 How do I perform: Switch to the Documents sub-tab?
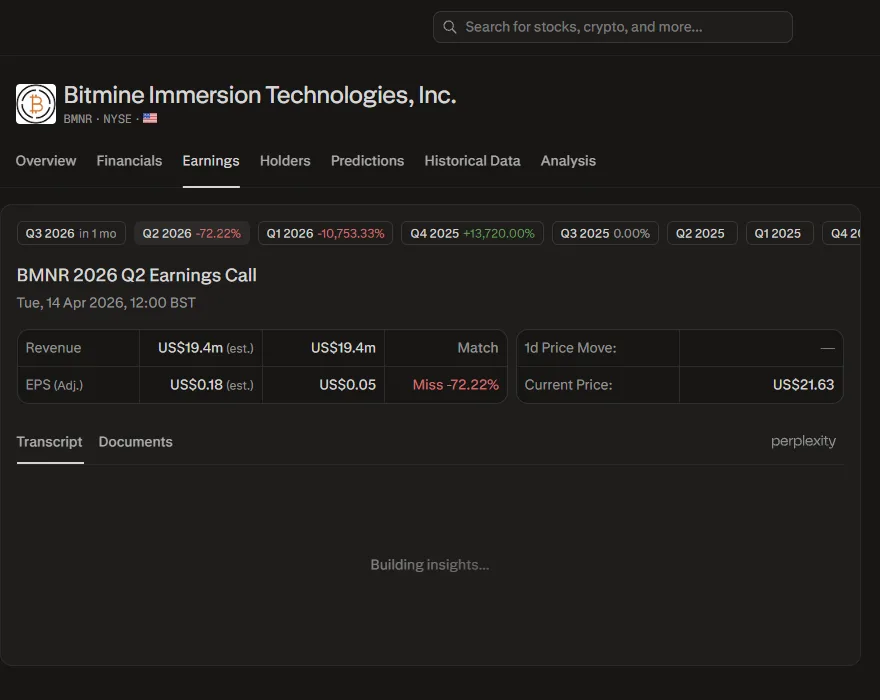(x=136, y=442)
